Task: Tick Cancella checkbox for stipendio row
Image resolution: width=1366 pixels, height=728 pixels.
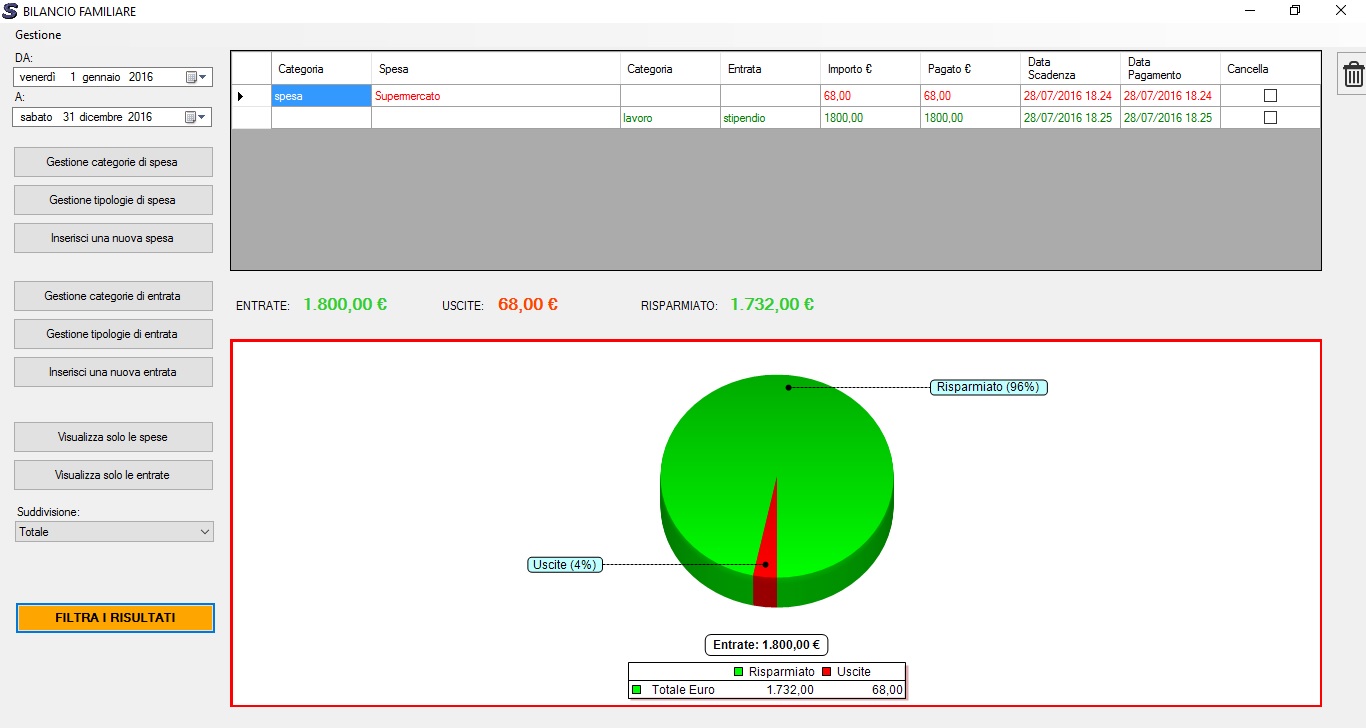Action: [1271, 117]
